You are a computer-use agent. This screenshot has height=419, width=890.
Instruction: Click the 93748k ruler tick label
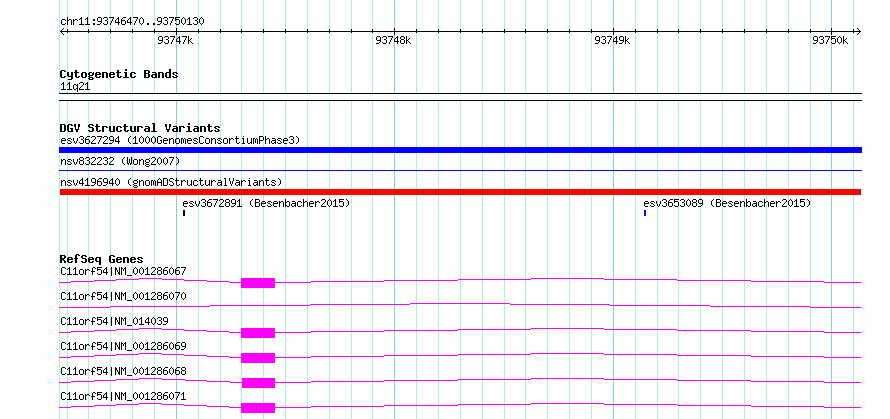click(x=393, y=40)
